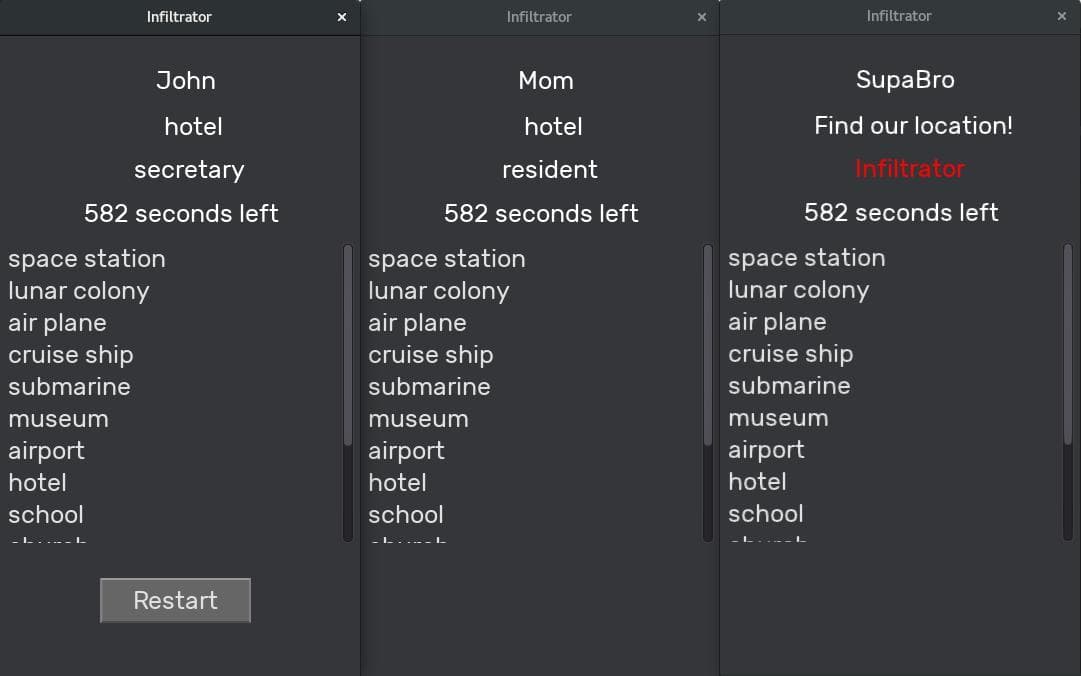Pick museum in Mom's location list
Viewport: 1081px width, 676px height.
pos(418,418)
